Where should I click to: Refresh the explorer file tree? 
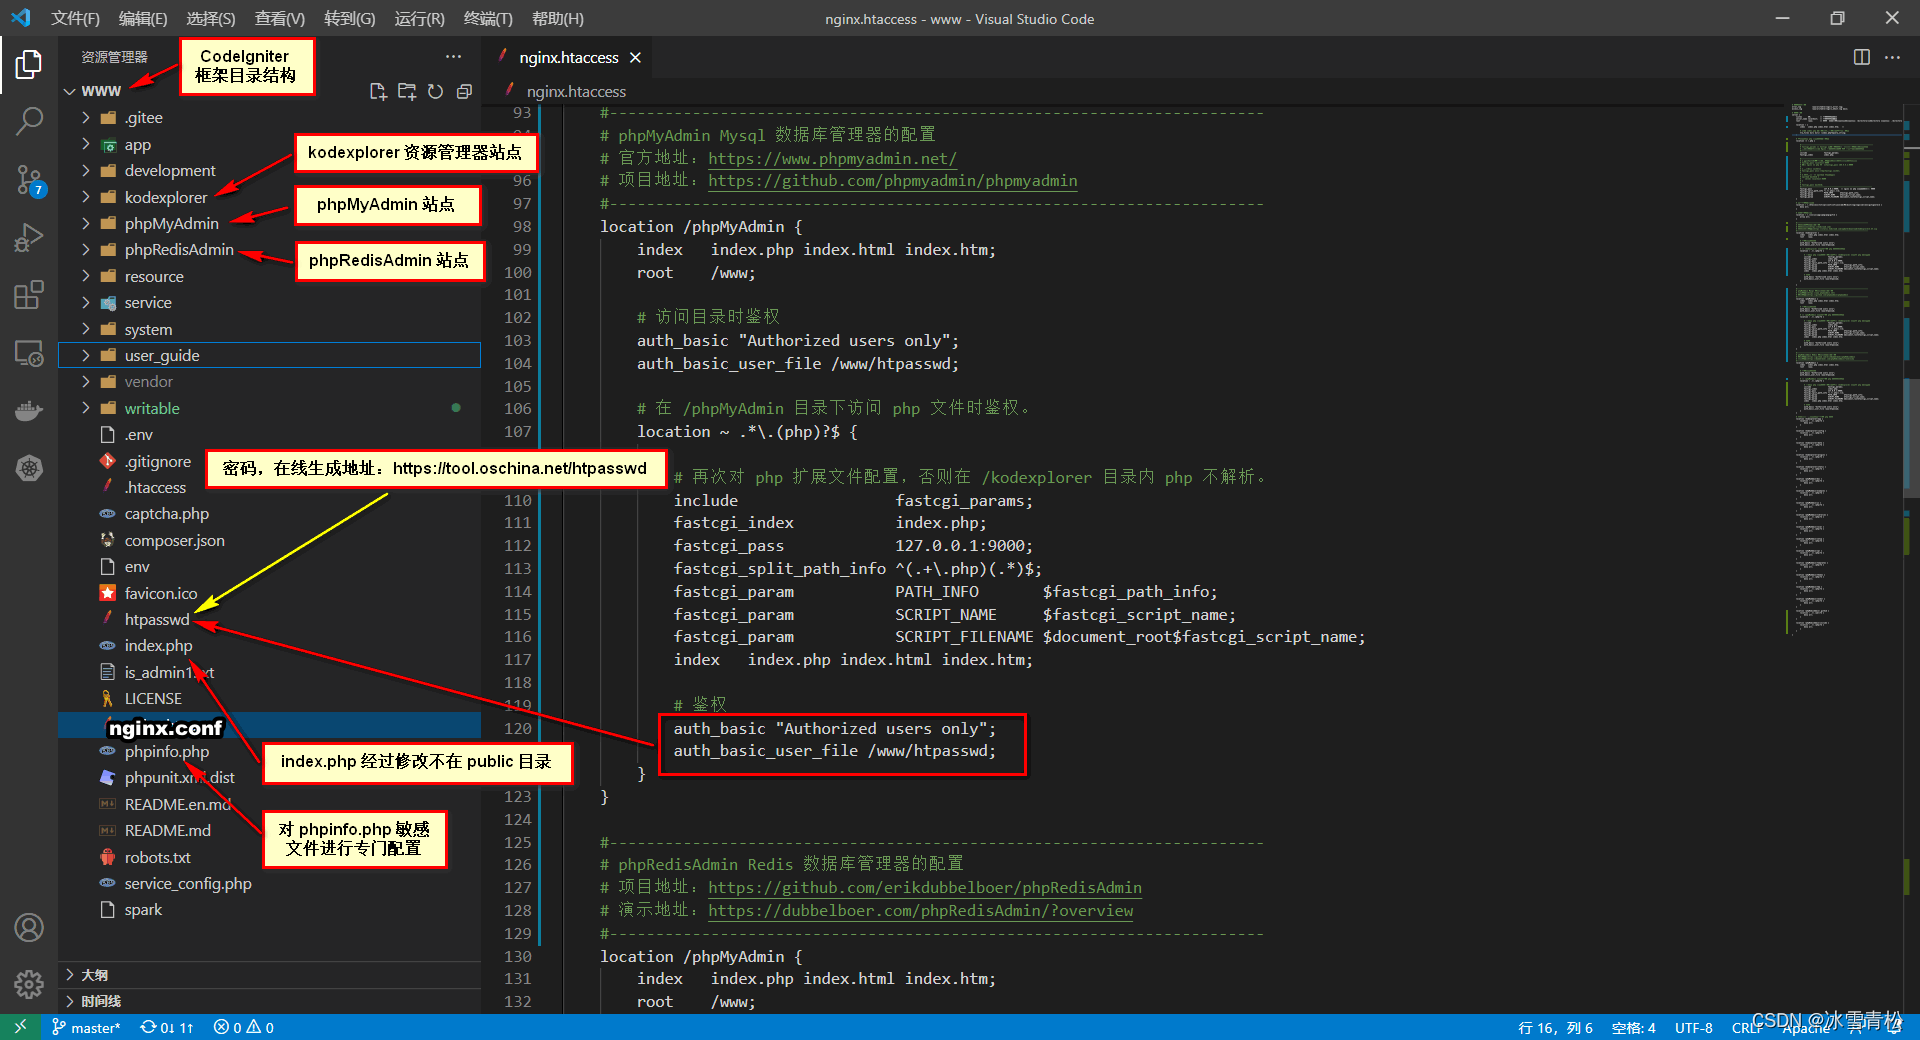click(x=435, y=91)
